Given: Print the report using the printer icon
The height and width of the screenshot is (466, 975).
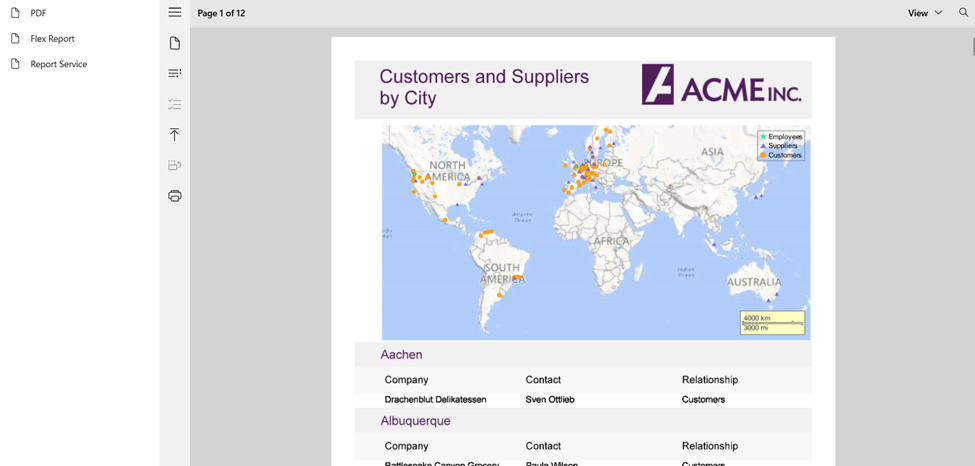Looking at the screenshot, I should tap(175, 196).
